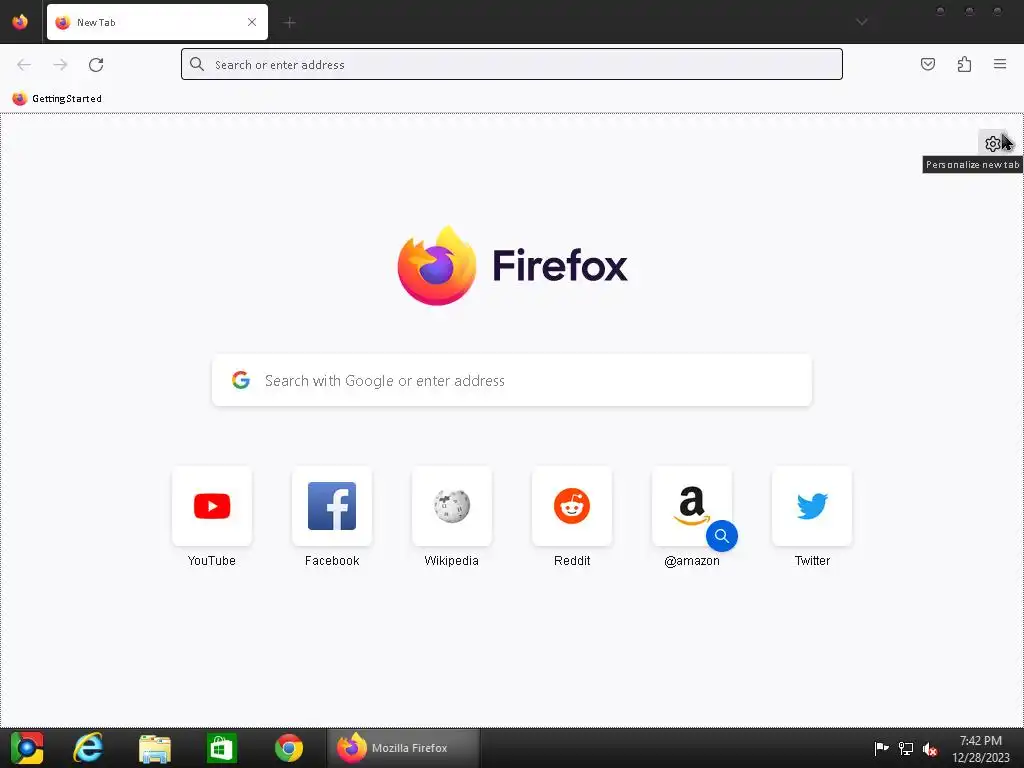Click the Search with Google field

point(512,380)
